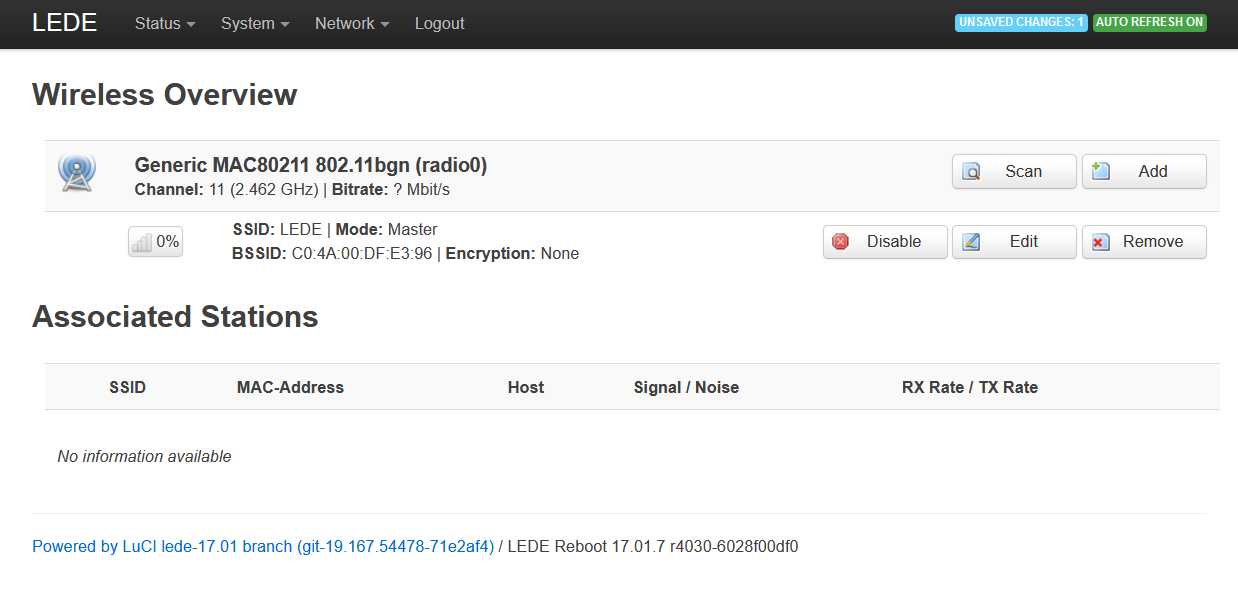Go to the LEDE home brand link
The width and height of the screenshot is (1238, 605).
[65, 23]
